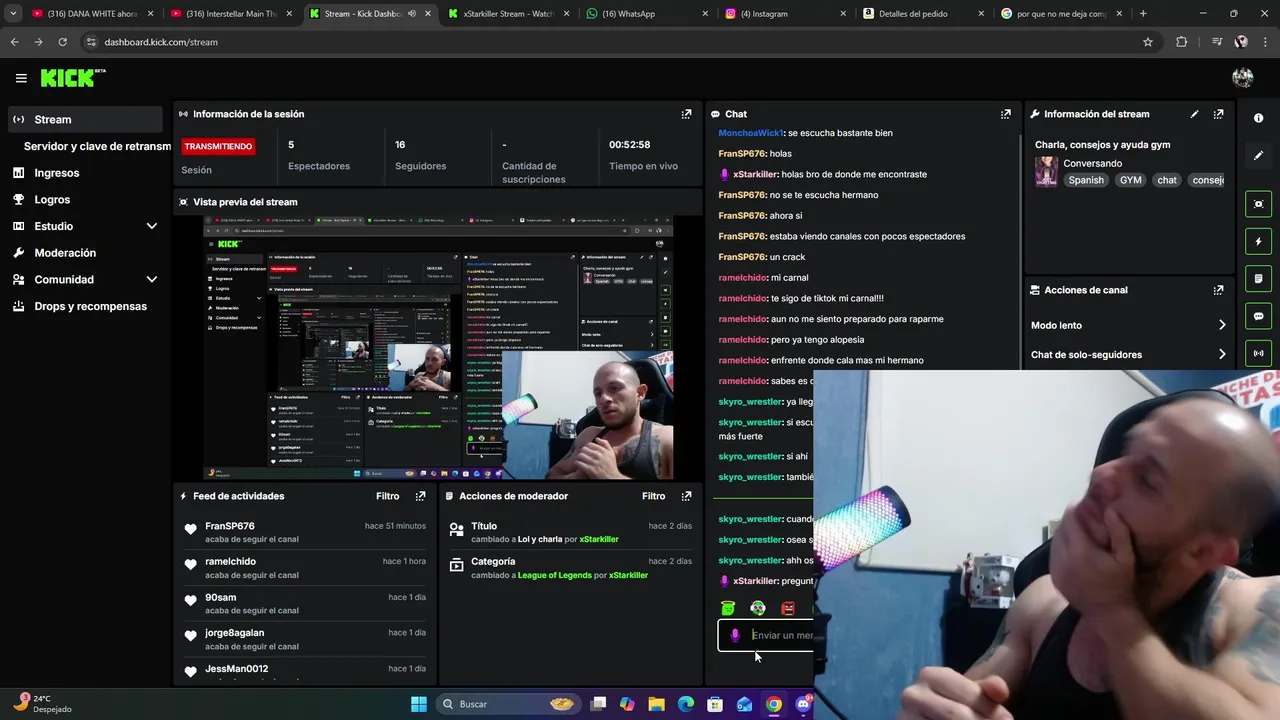The height and width of the screenshot is (720, 1280).
Task: Switch to the xStarkiller Stream tab
Action: click(508, 14)
